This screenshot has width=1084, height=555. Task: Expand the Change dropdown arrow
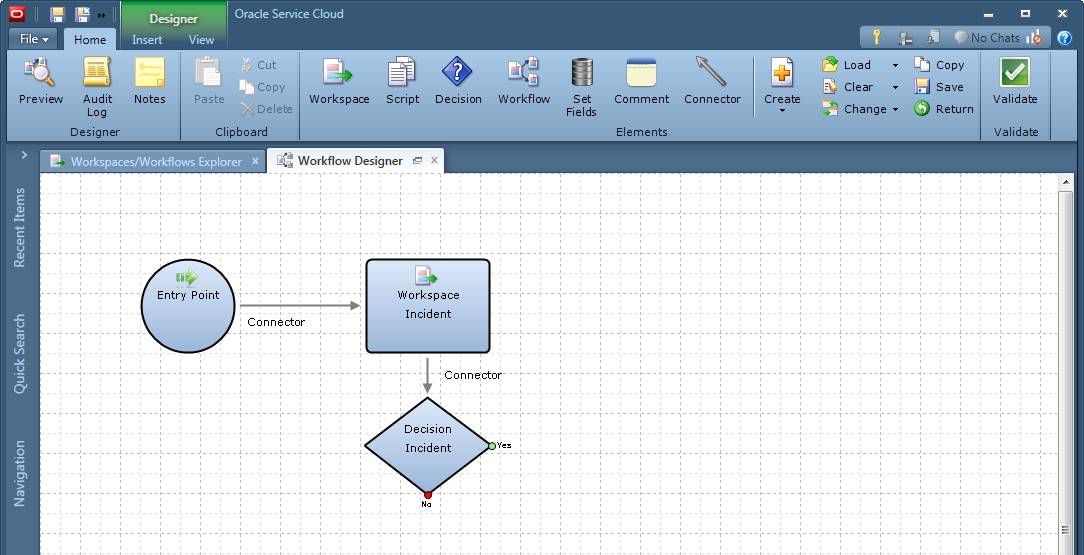895,109
